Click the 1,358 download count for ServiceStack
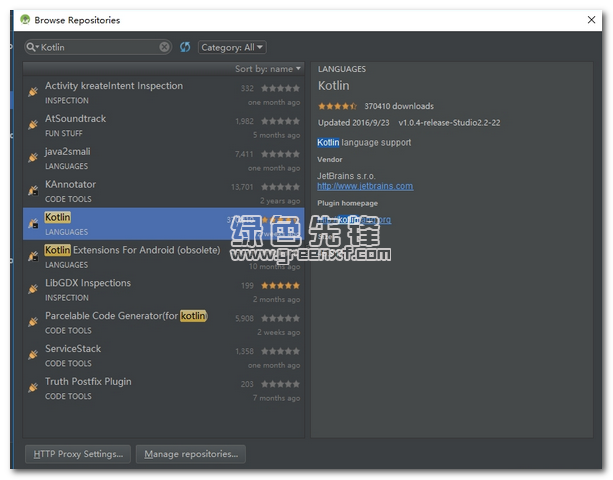 244,351
